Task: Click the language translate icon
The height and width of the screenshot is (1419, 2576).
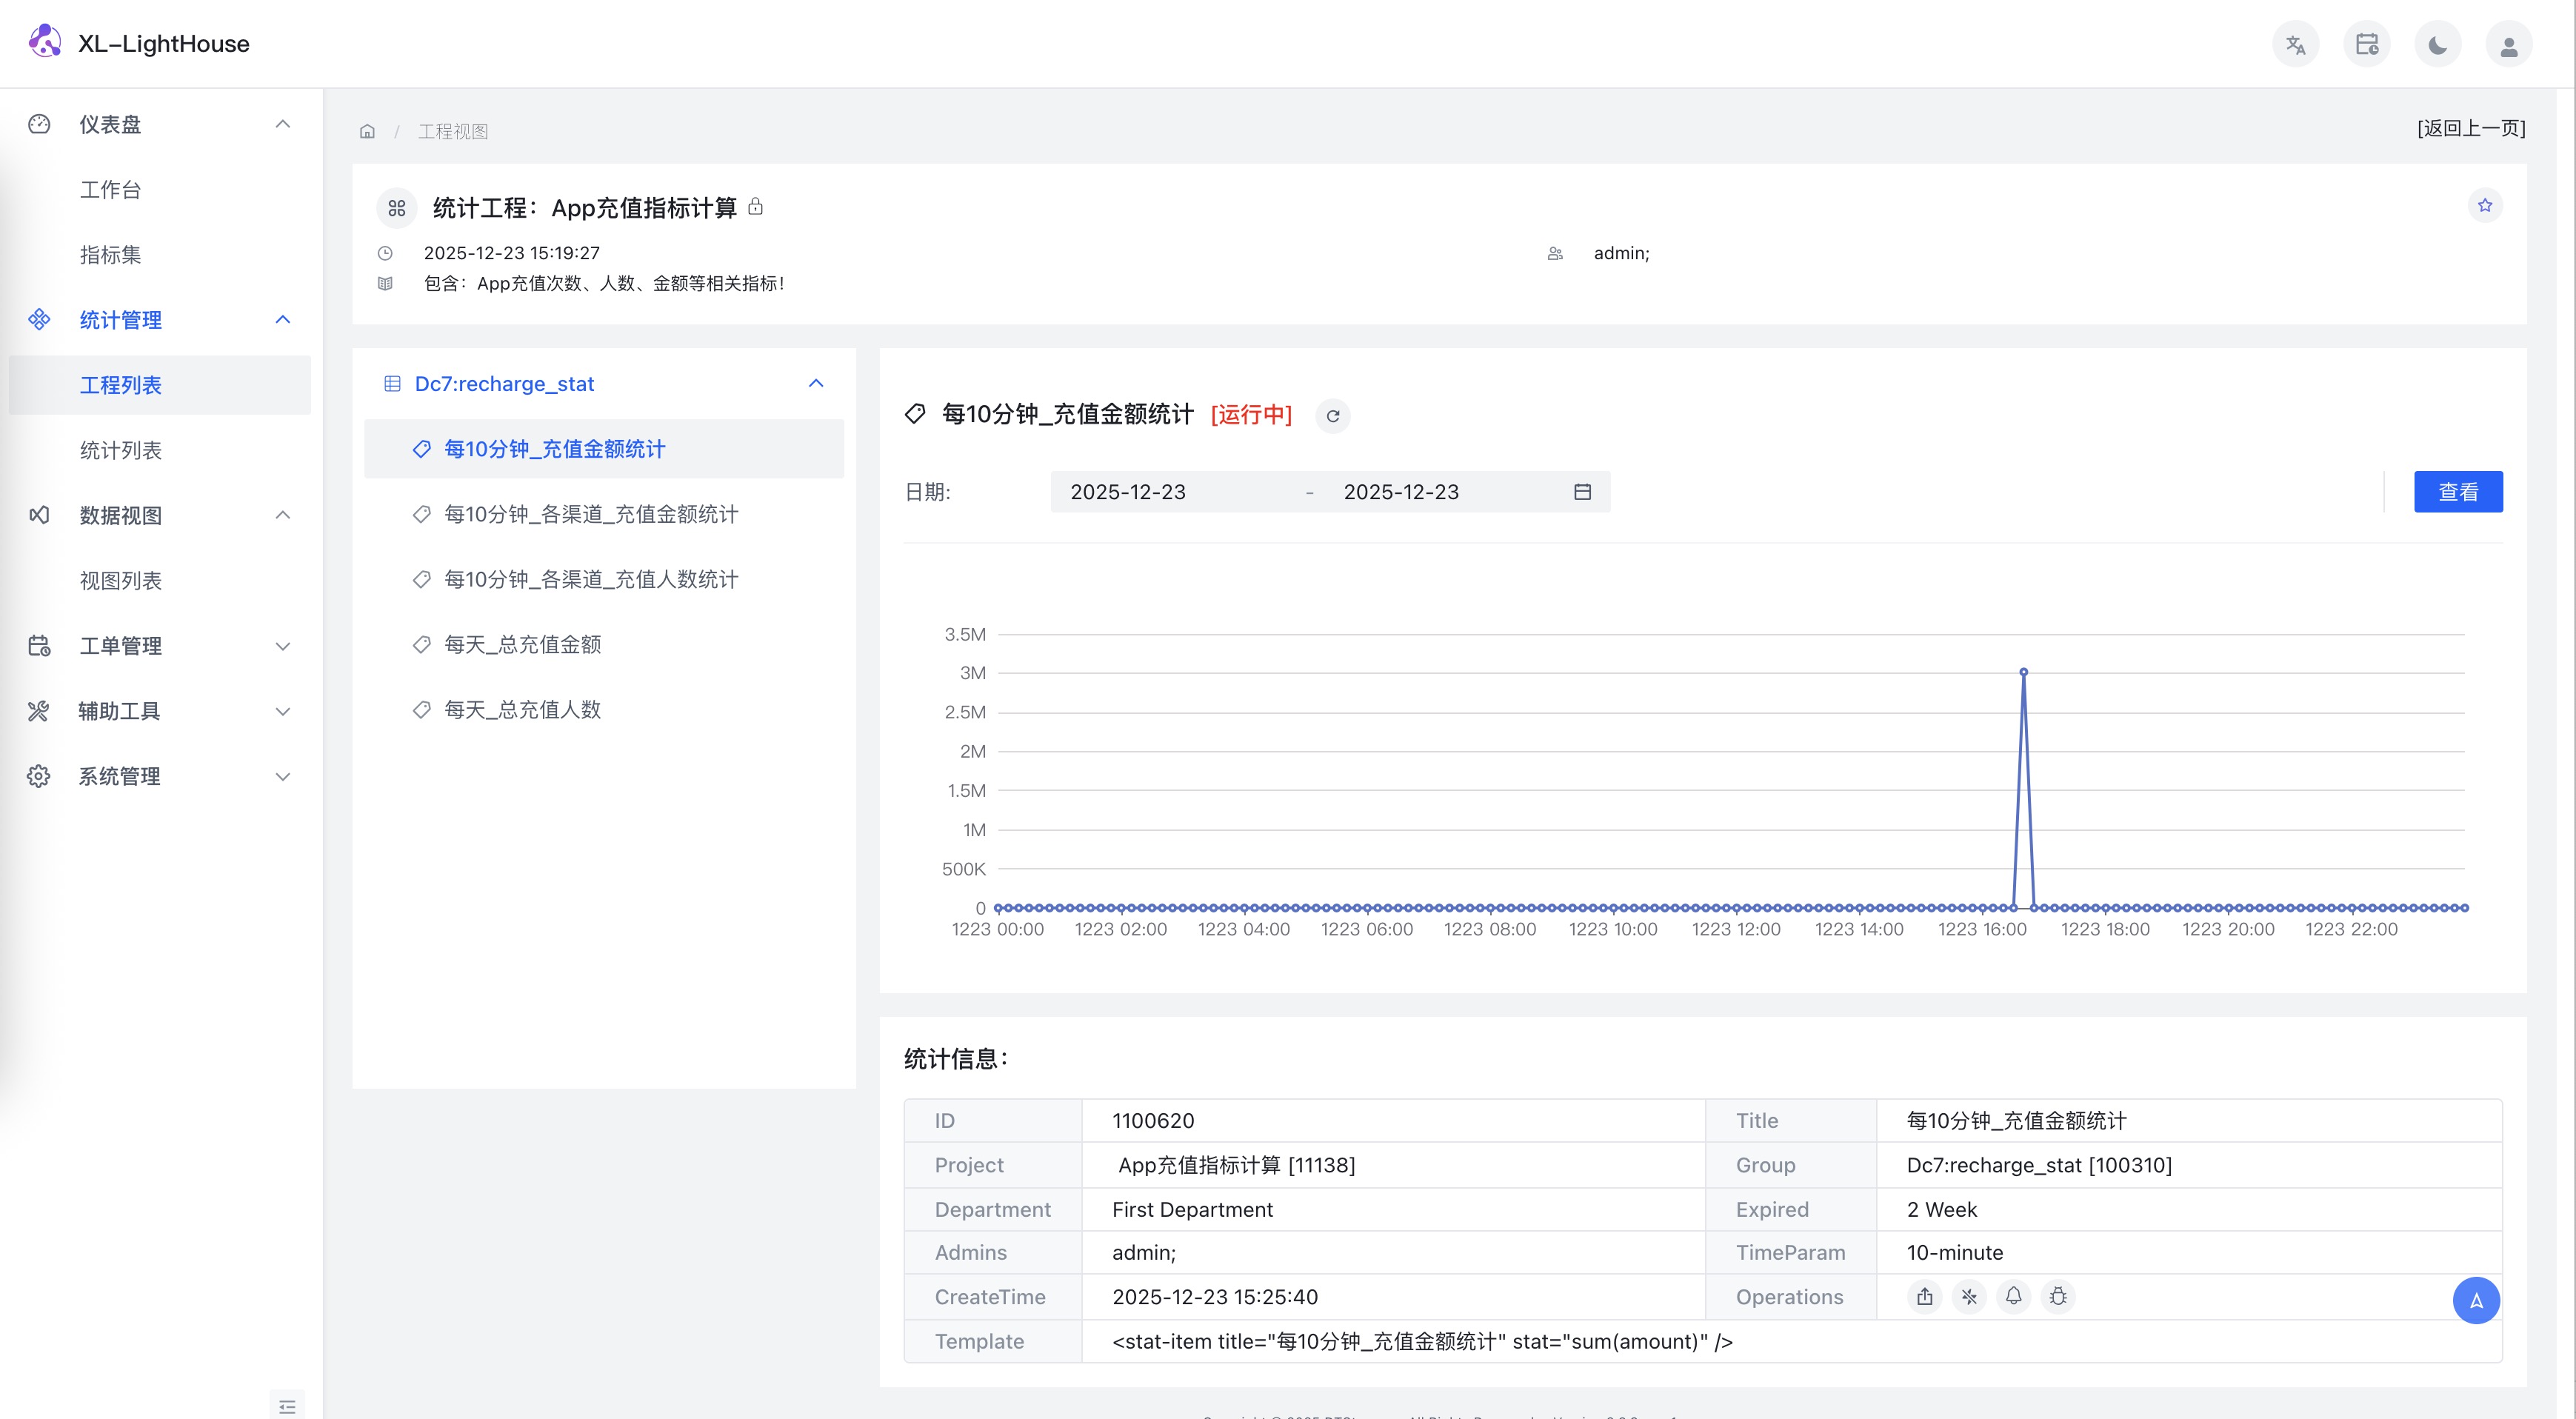Action: click(2295, 45)
